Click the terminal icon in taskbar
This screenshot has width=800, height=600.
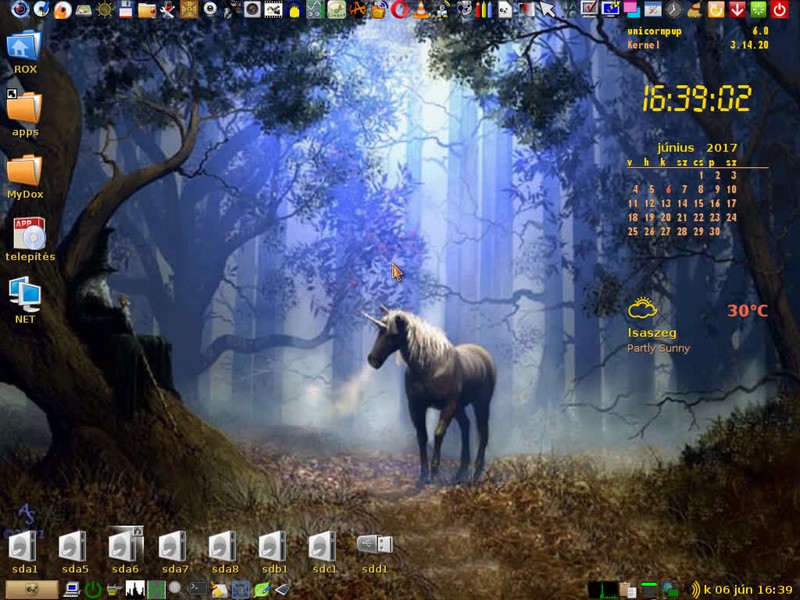(x=198, y=590)
